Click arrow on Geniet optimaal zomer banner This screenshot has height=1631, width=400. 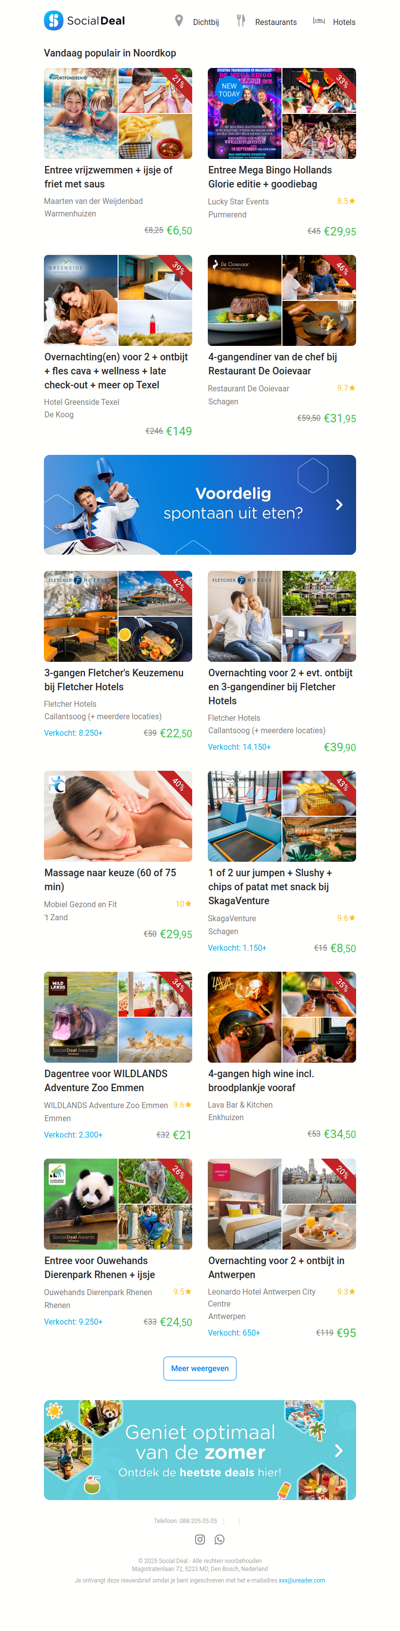pyautogui.click(x=339, y=1450)
